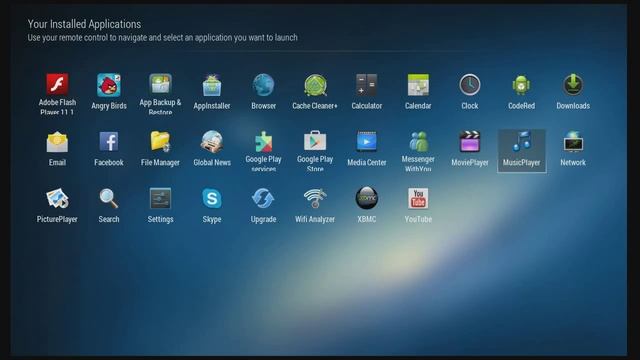Open Google Play Store

click(x=315, y=151)
